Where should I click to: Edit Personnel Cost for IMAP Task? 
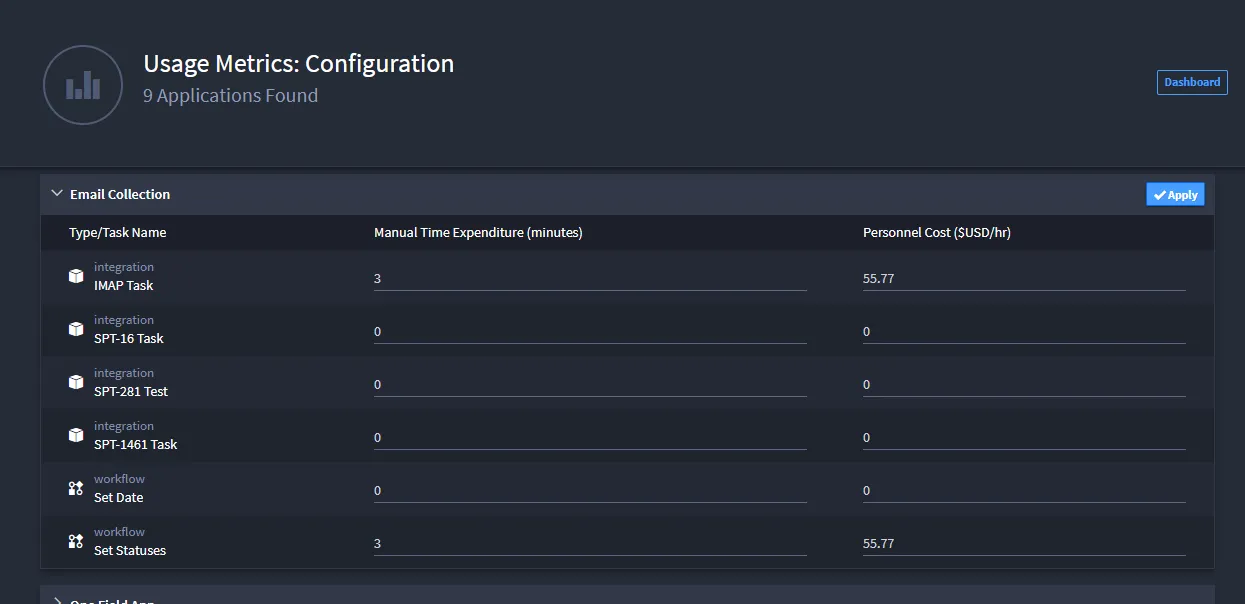tap(1024, 278)
